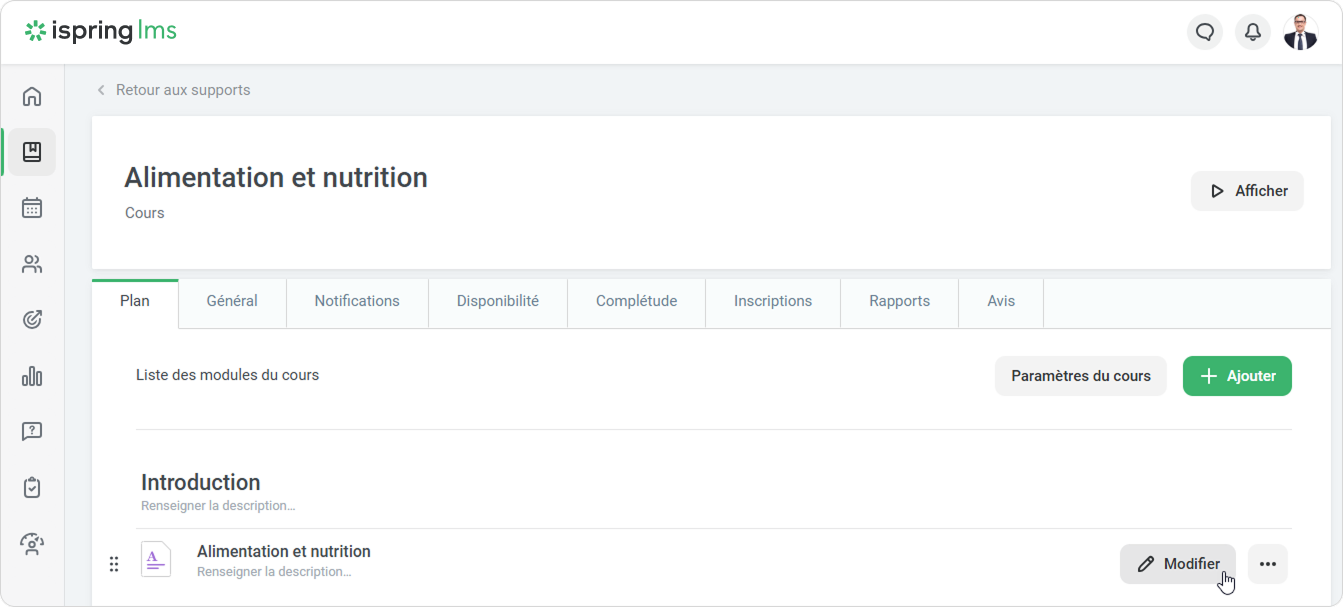The height and width of the screenshot is (607, 1343).
Task: Click the notifications bell icon
Action: point(1252,32)
